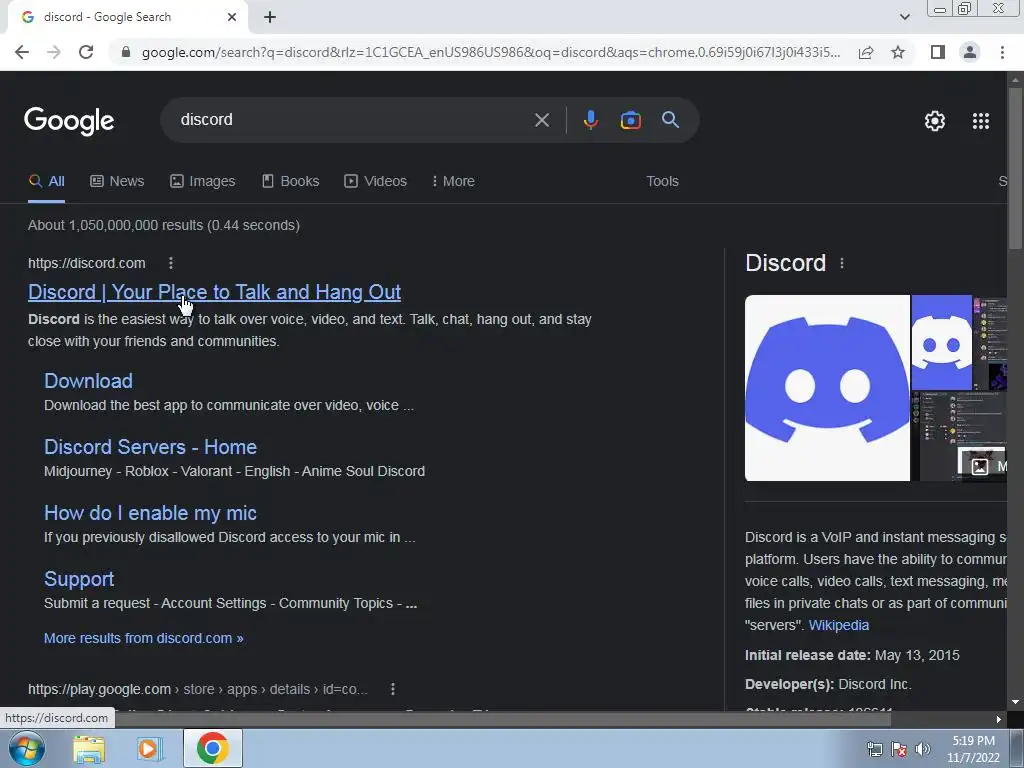Open How do I enable my mic link
This screenshot has width=1024, height=768.
tap(150, 513)
